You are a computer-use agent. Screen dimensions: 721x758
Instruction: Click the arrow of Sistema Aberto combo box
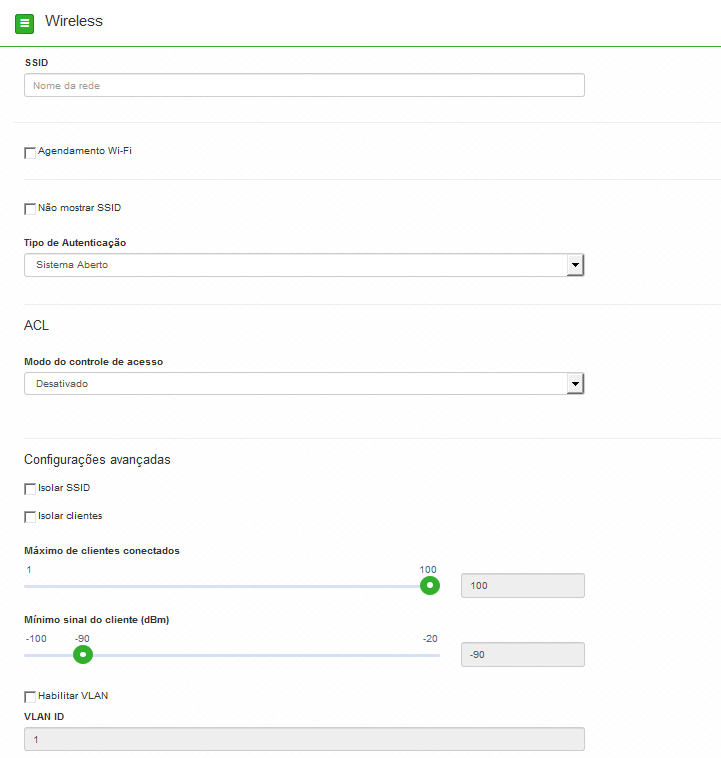tap(575, 265)
